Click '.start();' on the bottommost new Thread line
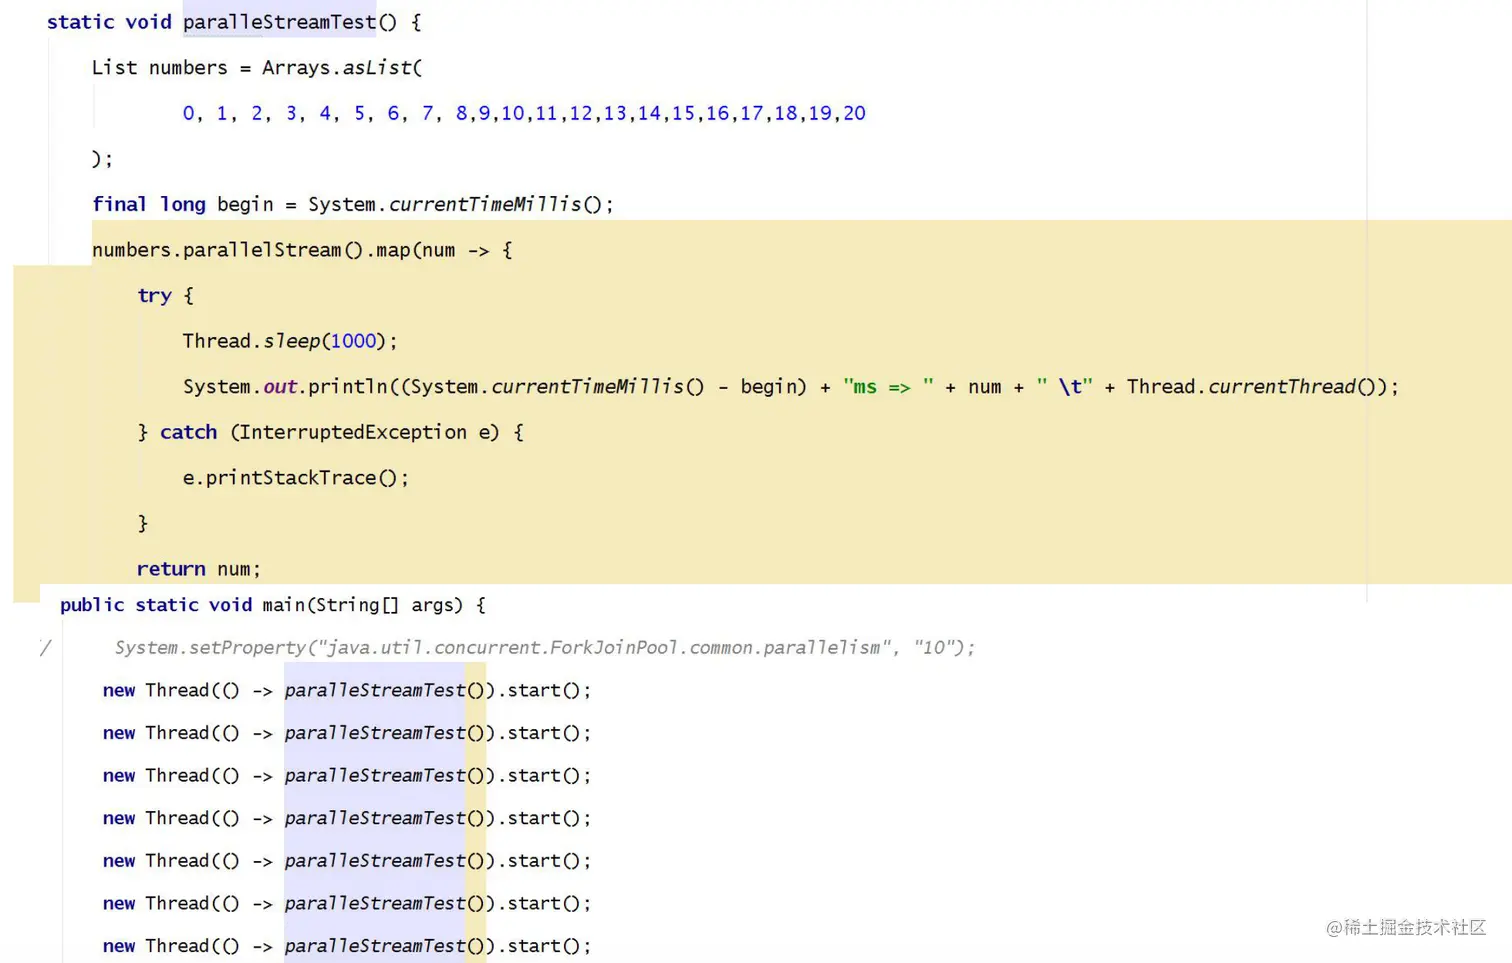The height and width of the screenshot is (963, 1512). tap(544, 946)
